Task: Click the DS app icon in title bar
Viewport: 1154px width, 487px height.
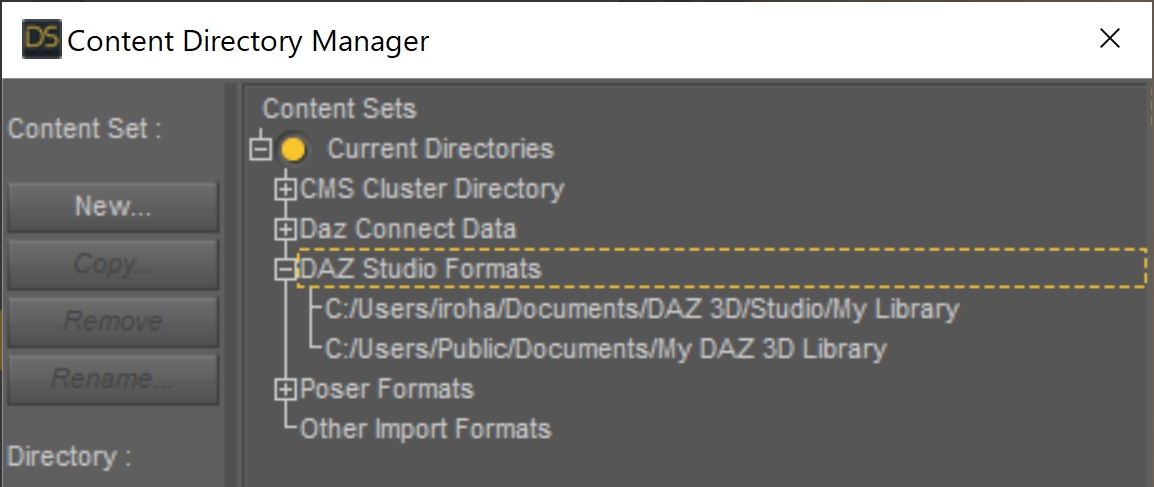Action: [x=42, y=39]
